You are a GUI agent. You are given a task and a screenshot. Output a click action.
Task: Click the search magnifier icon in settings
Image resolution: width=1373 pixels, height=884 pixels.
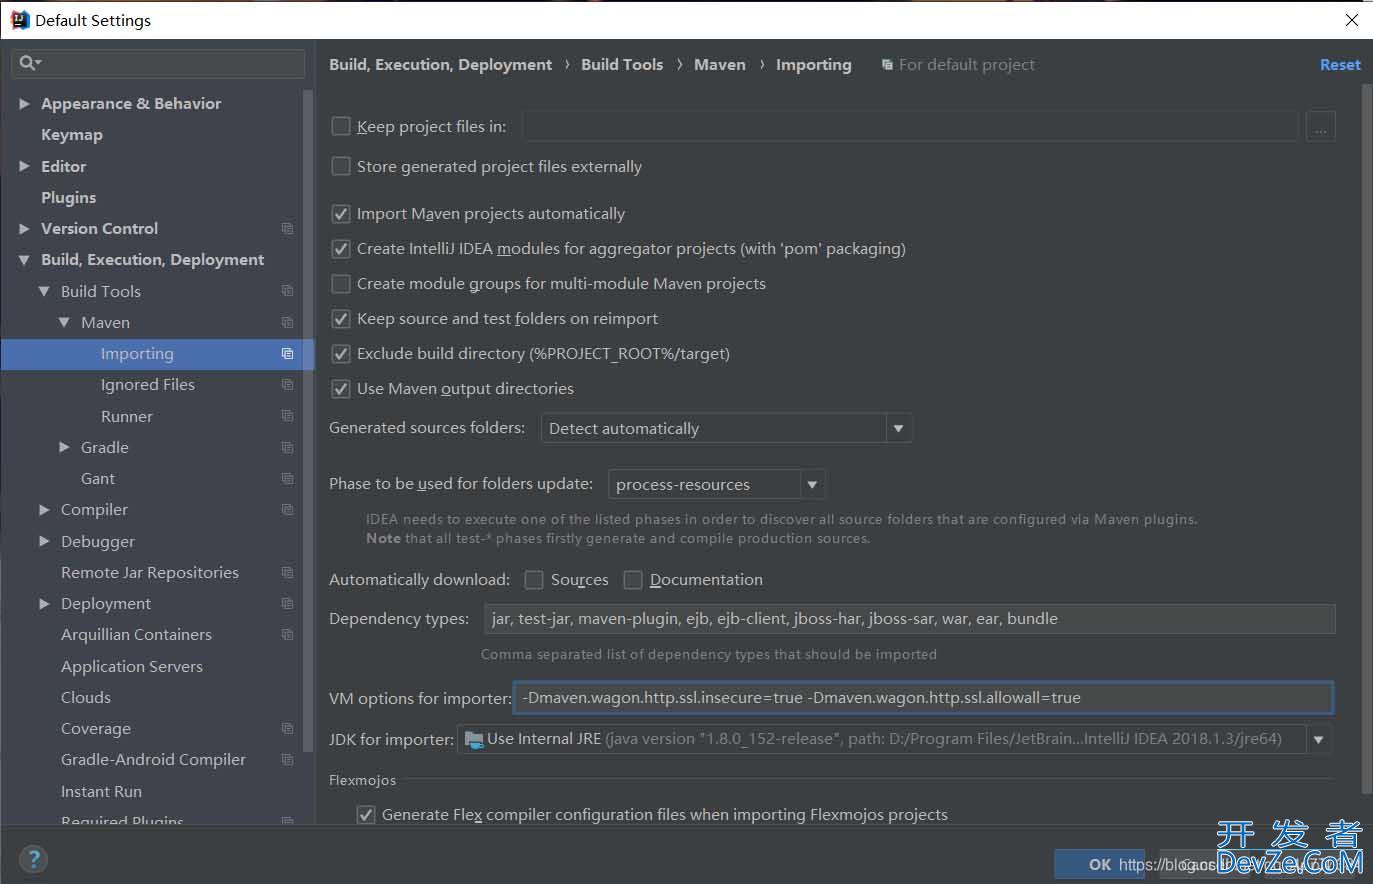(x=27, y=63)
